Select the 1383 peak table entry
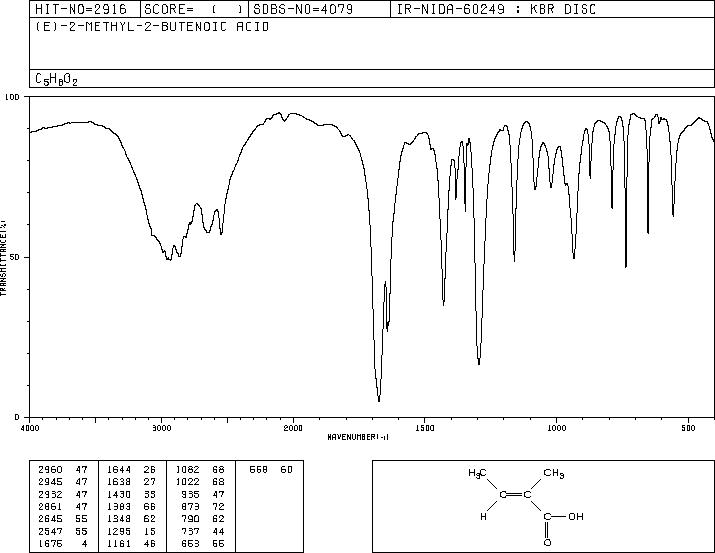 click(x=131, y=506)
